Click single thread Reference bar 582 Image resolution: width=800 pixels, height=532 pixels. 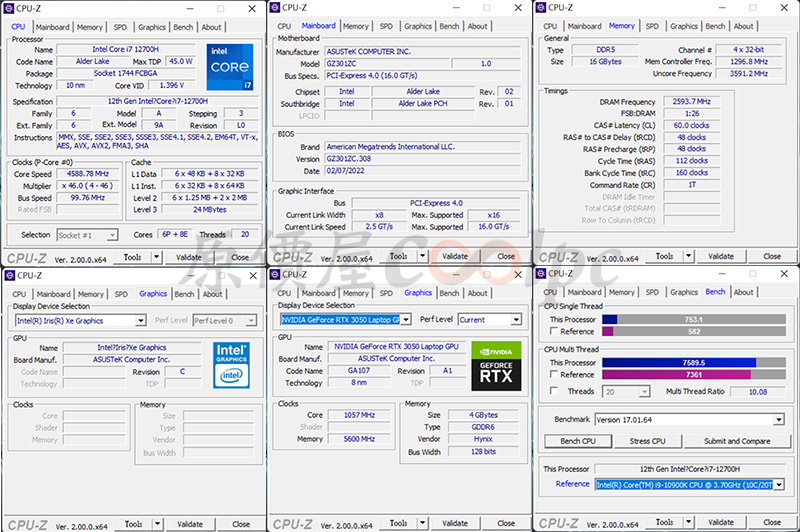tap(694, 331)
